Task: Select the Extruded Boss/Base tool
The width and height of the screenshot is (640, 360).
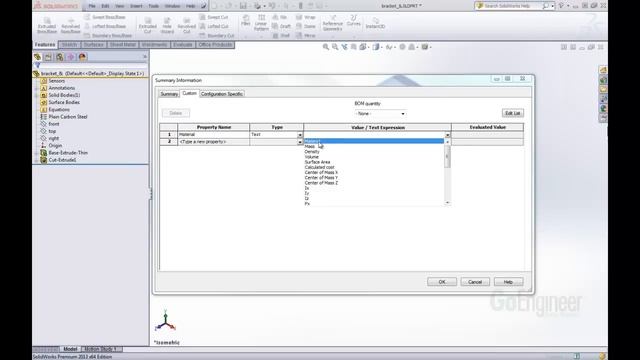Action: [47, 26]
